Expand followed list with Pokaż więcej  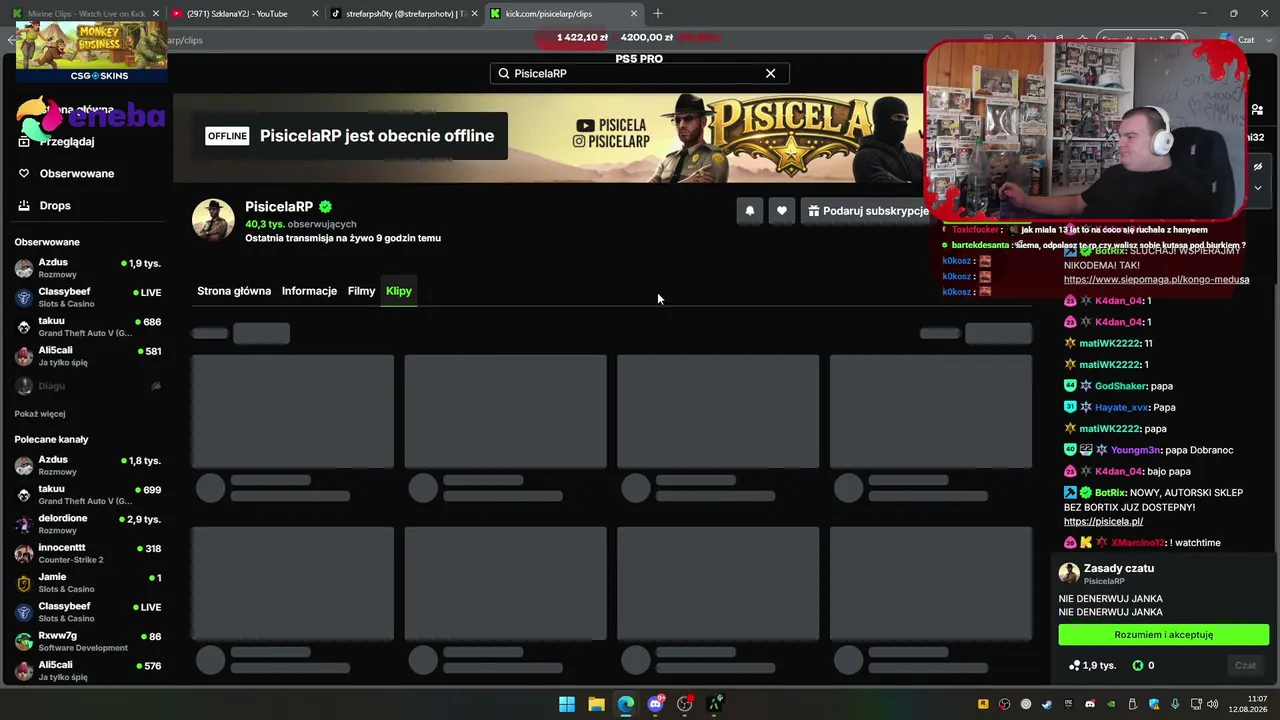pyautogui.click(x=40, y=414)
